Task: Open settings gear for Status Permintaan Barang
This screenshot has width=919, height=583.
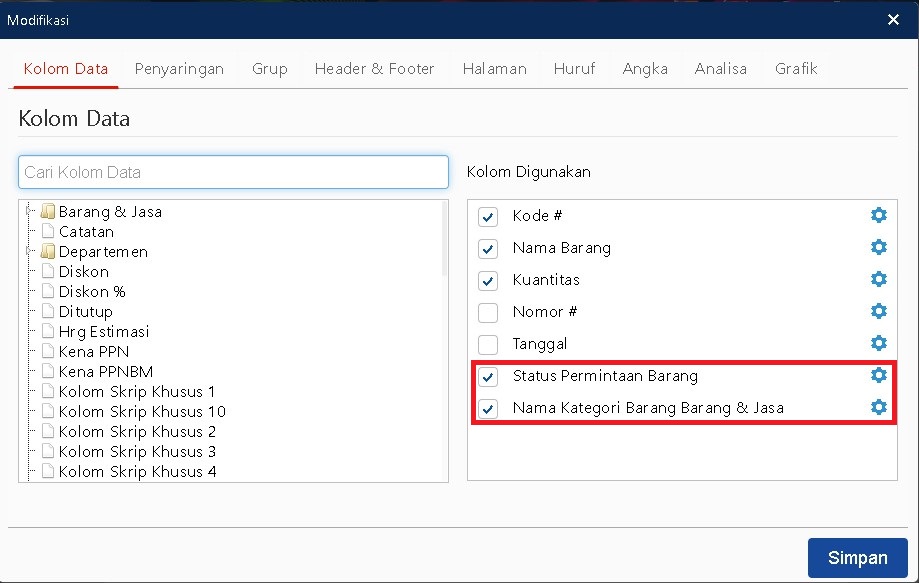Action: pyautogui.click(x=878, y=375)
